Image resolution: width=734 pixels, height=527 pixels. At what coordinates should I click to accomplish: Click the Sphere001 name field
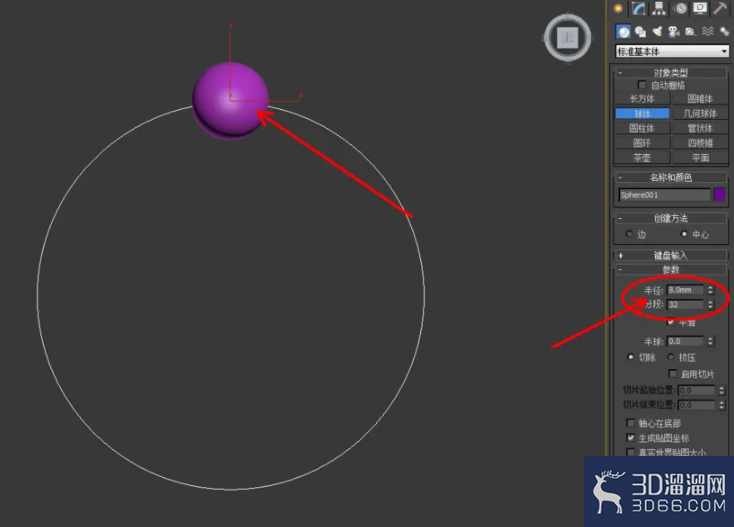[664, 195]
